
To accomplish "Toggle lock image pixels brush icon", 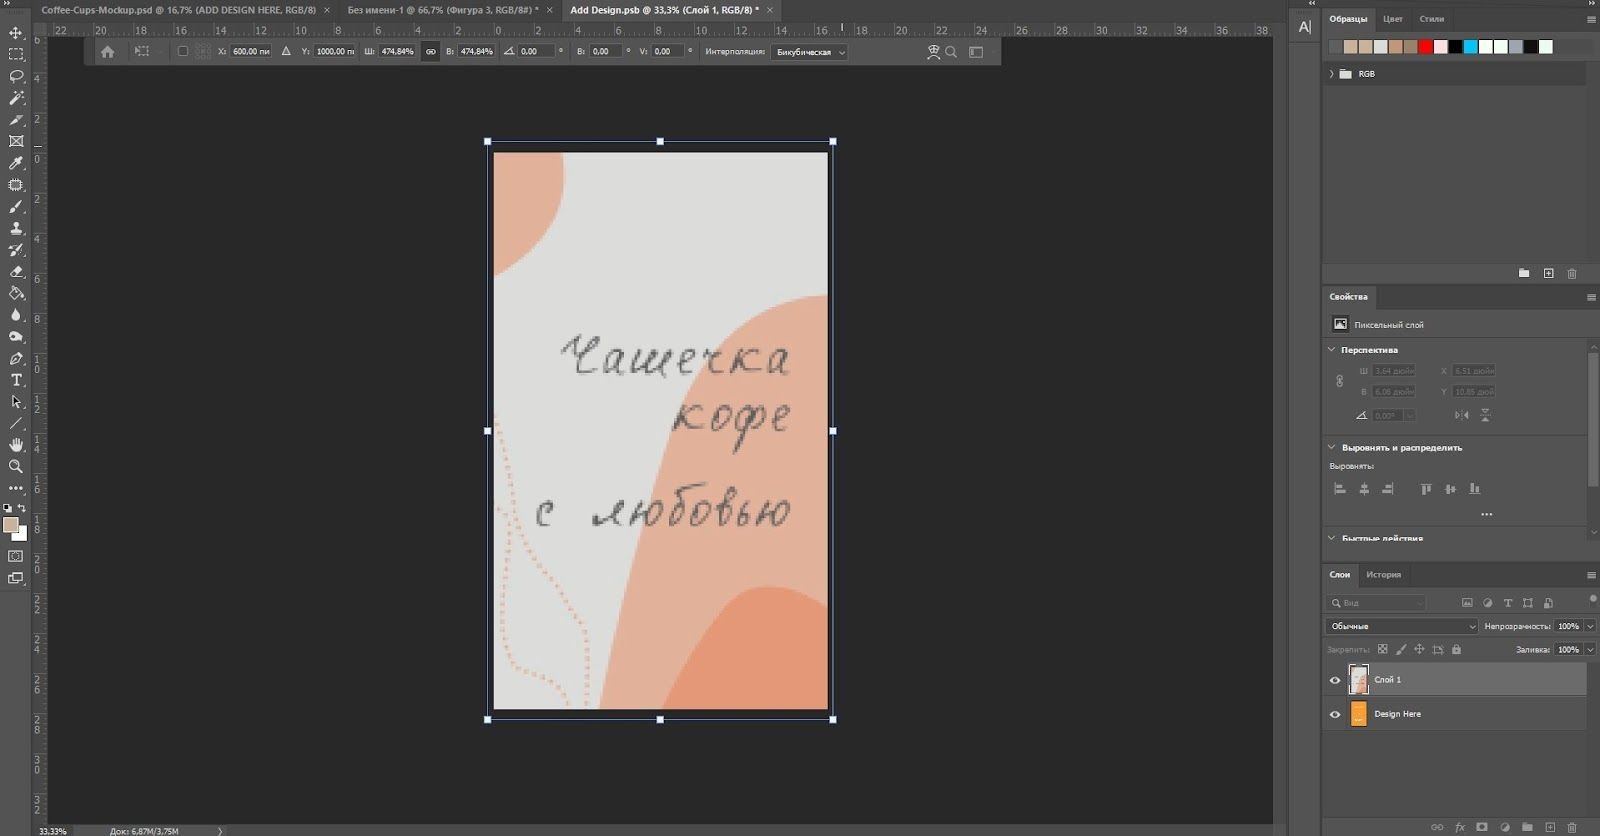I will [1401, 649].
